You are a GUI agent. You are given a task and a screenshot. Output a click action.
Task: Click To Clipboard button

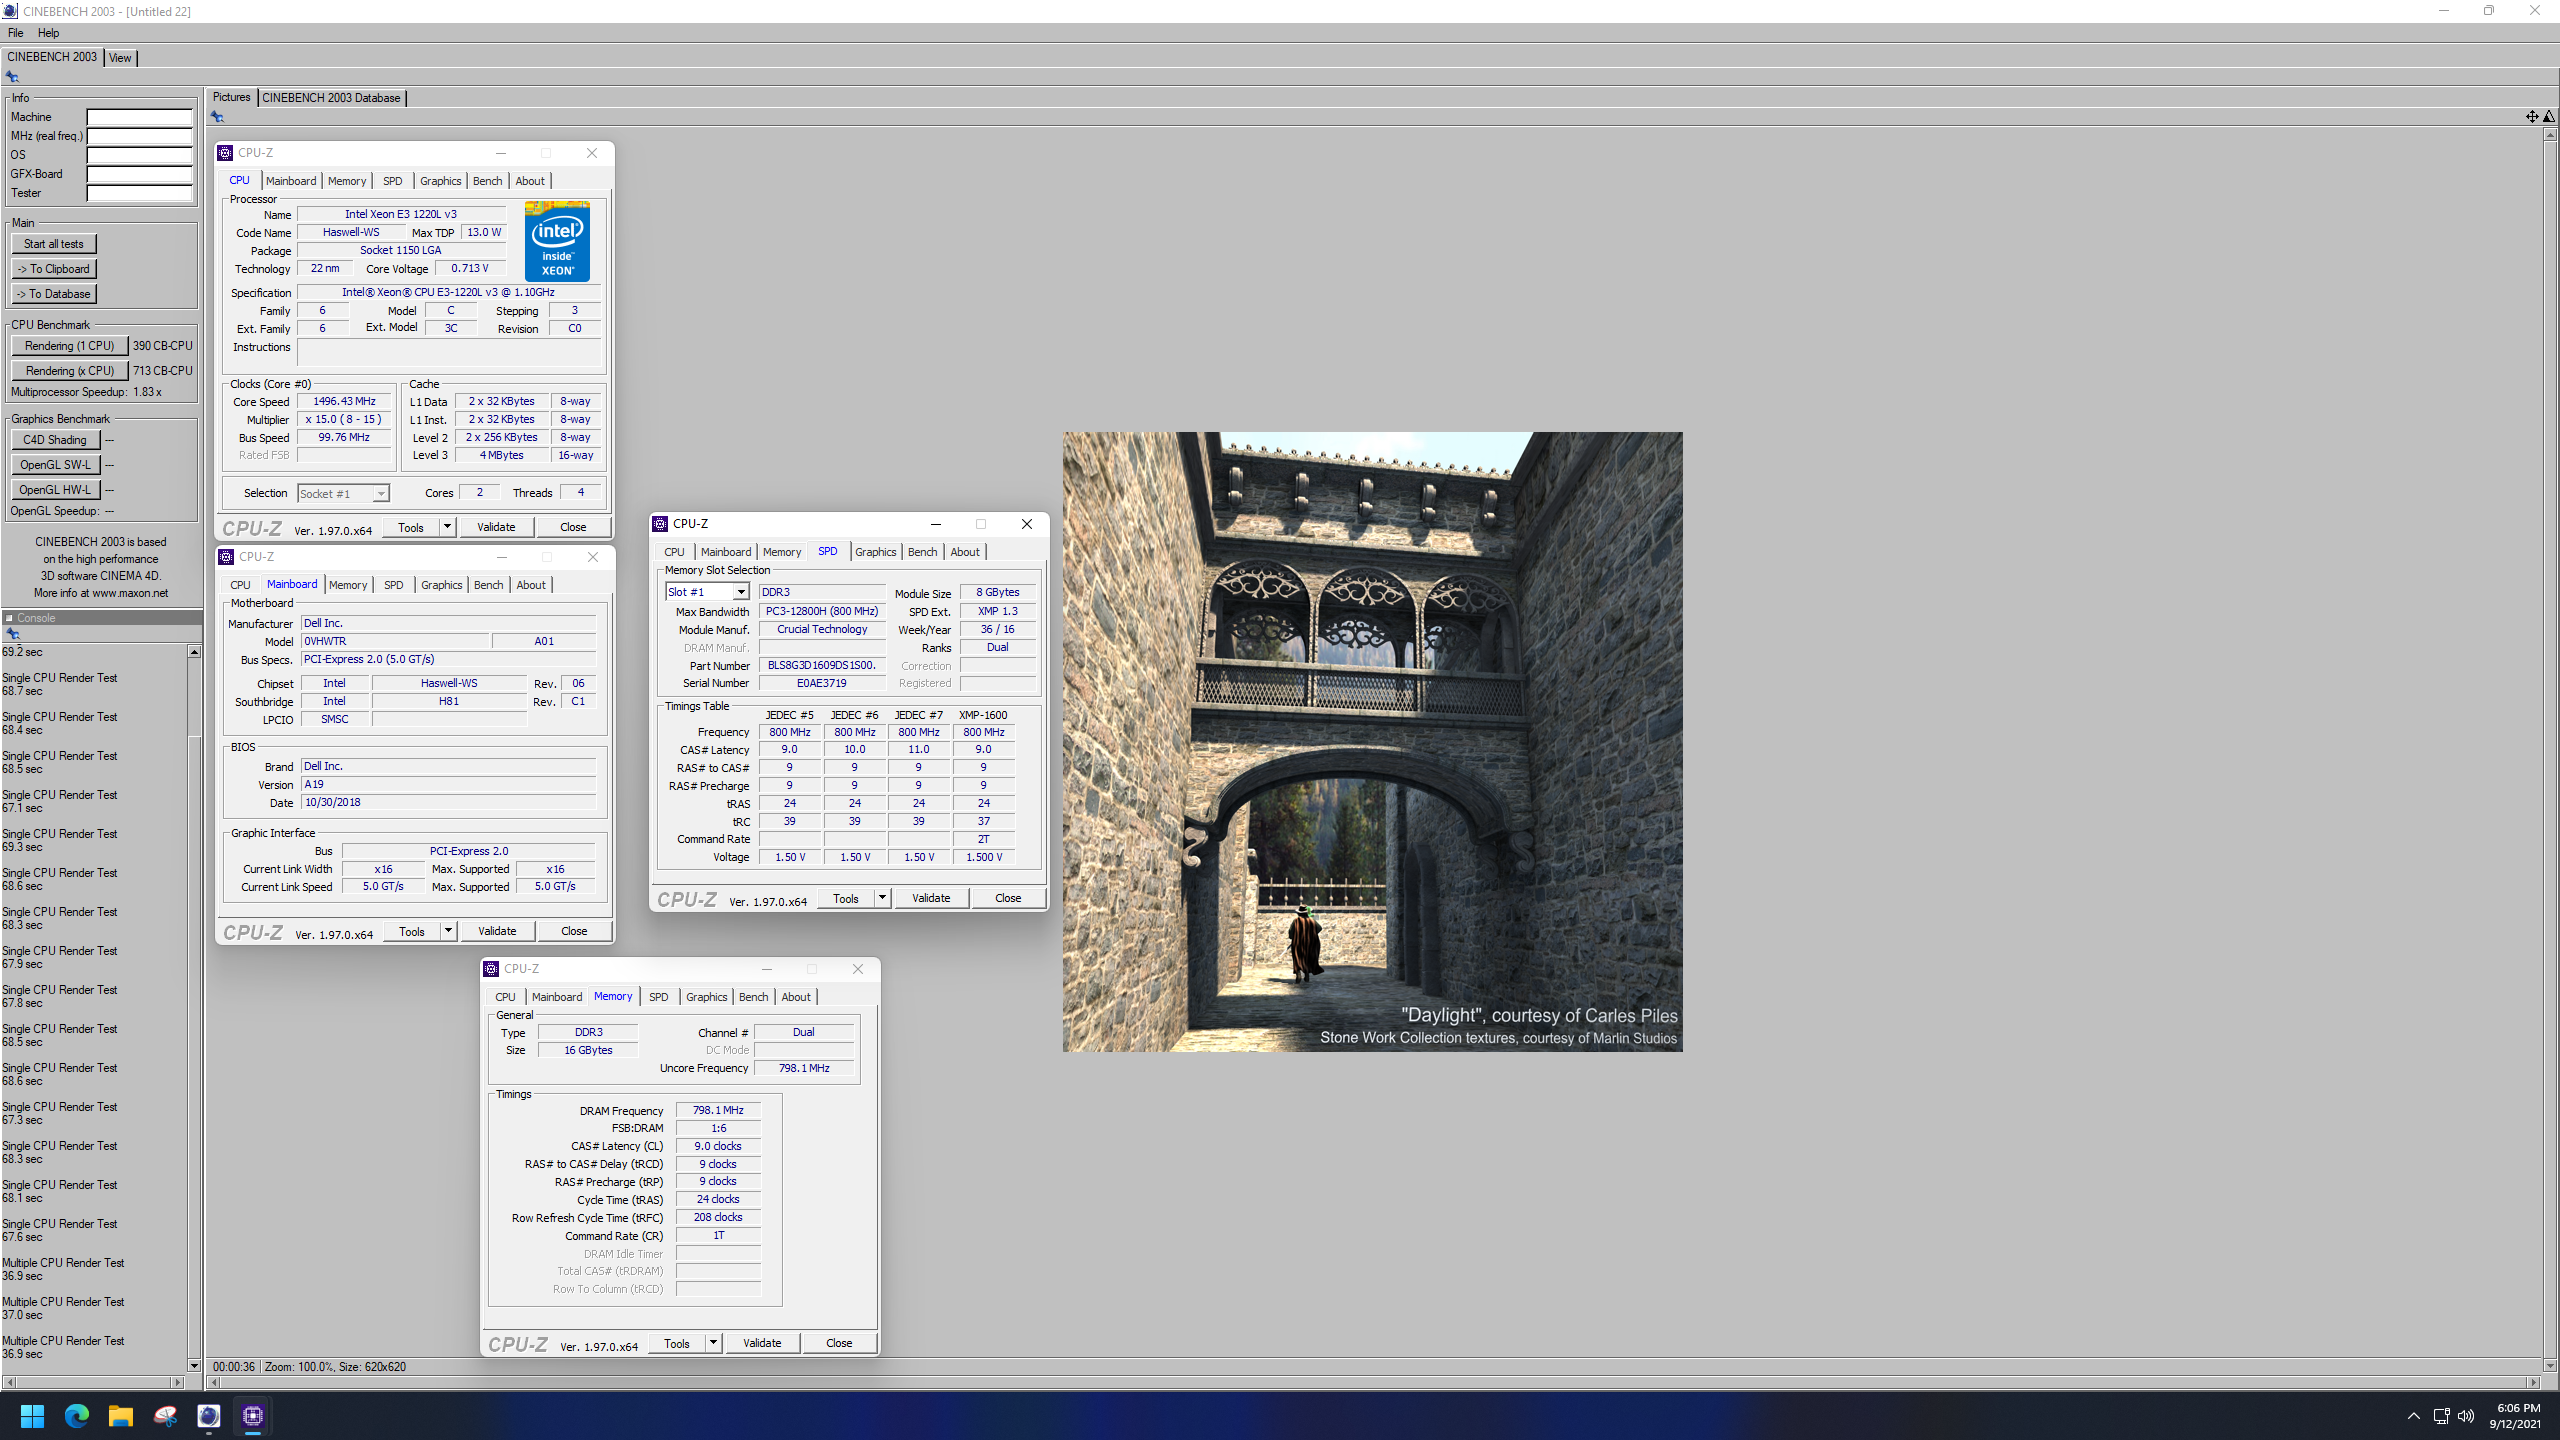pyautogui.click(x=54, y=269)
